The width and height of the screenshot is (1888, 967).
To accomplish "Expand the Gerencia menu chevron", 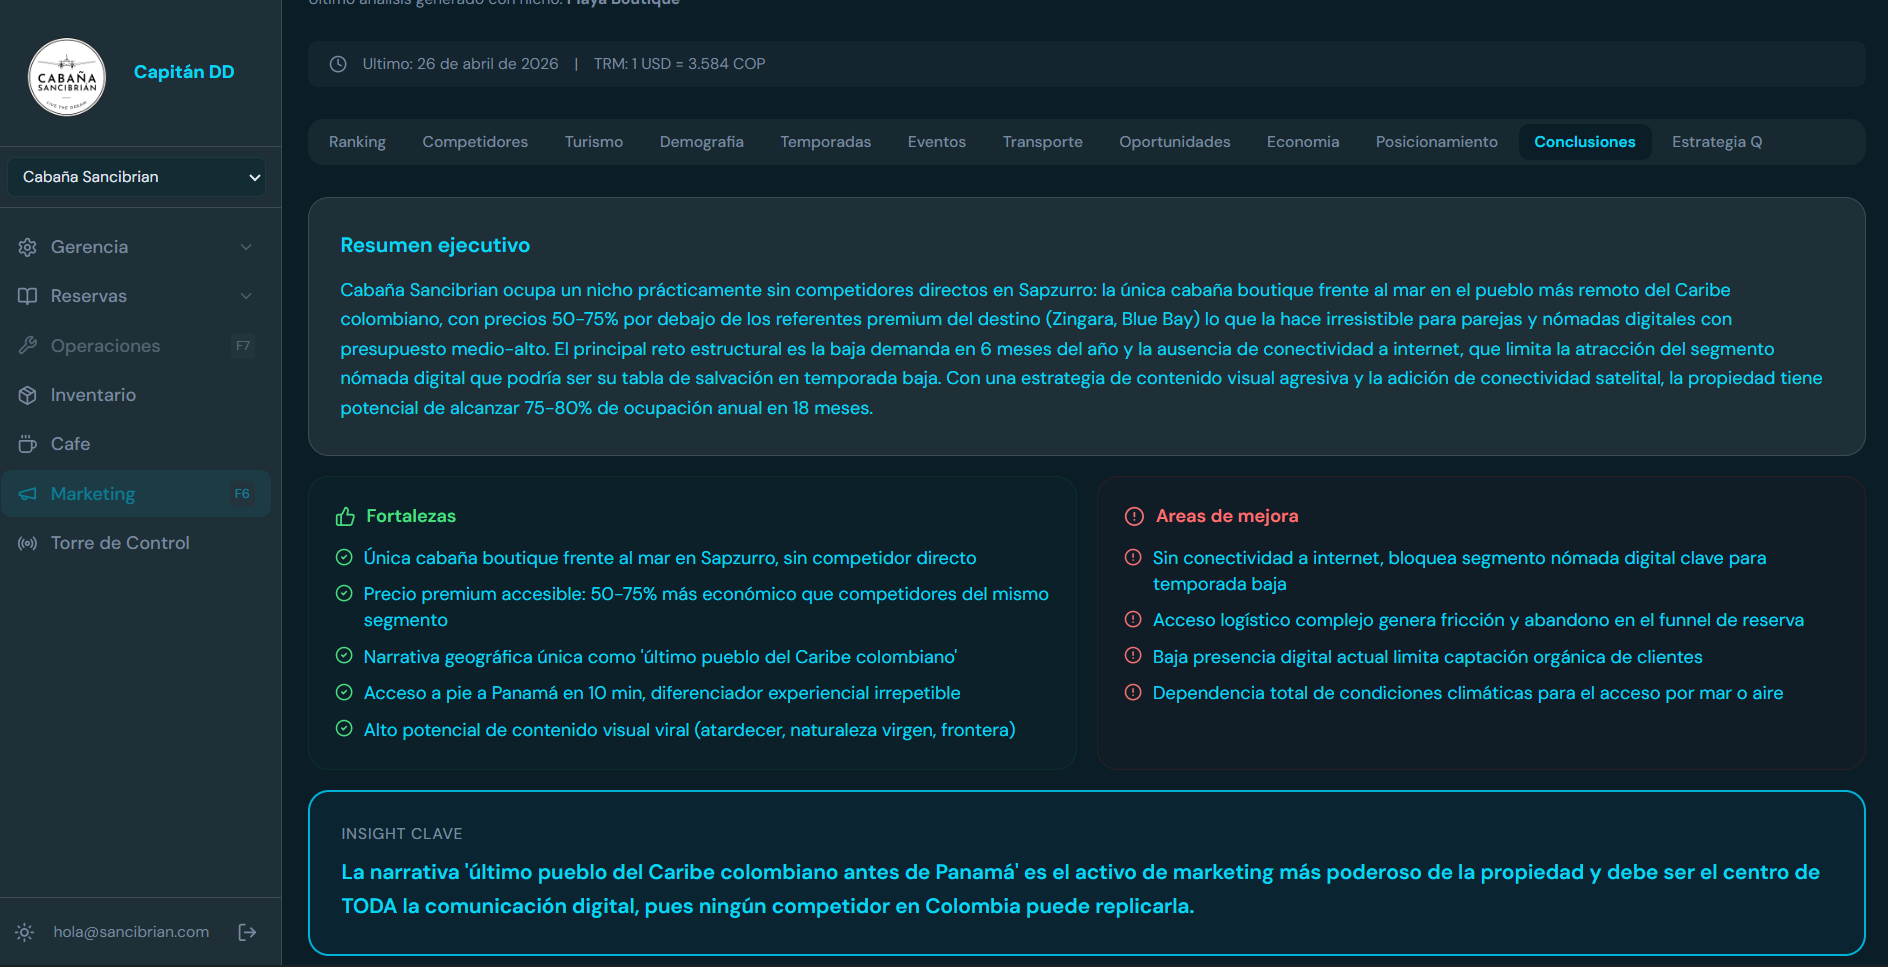I will (x=246, y=247).
